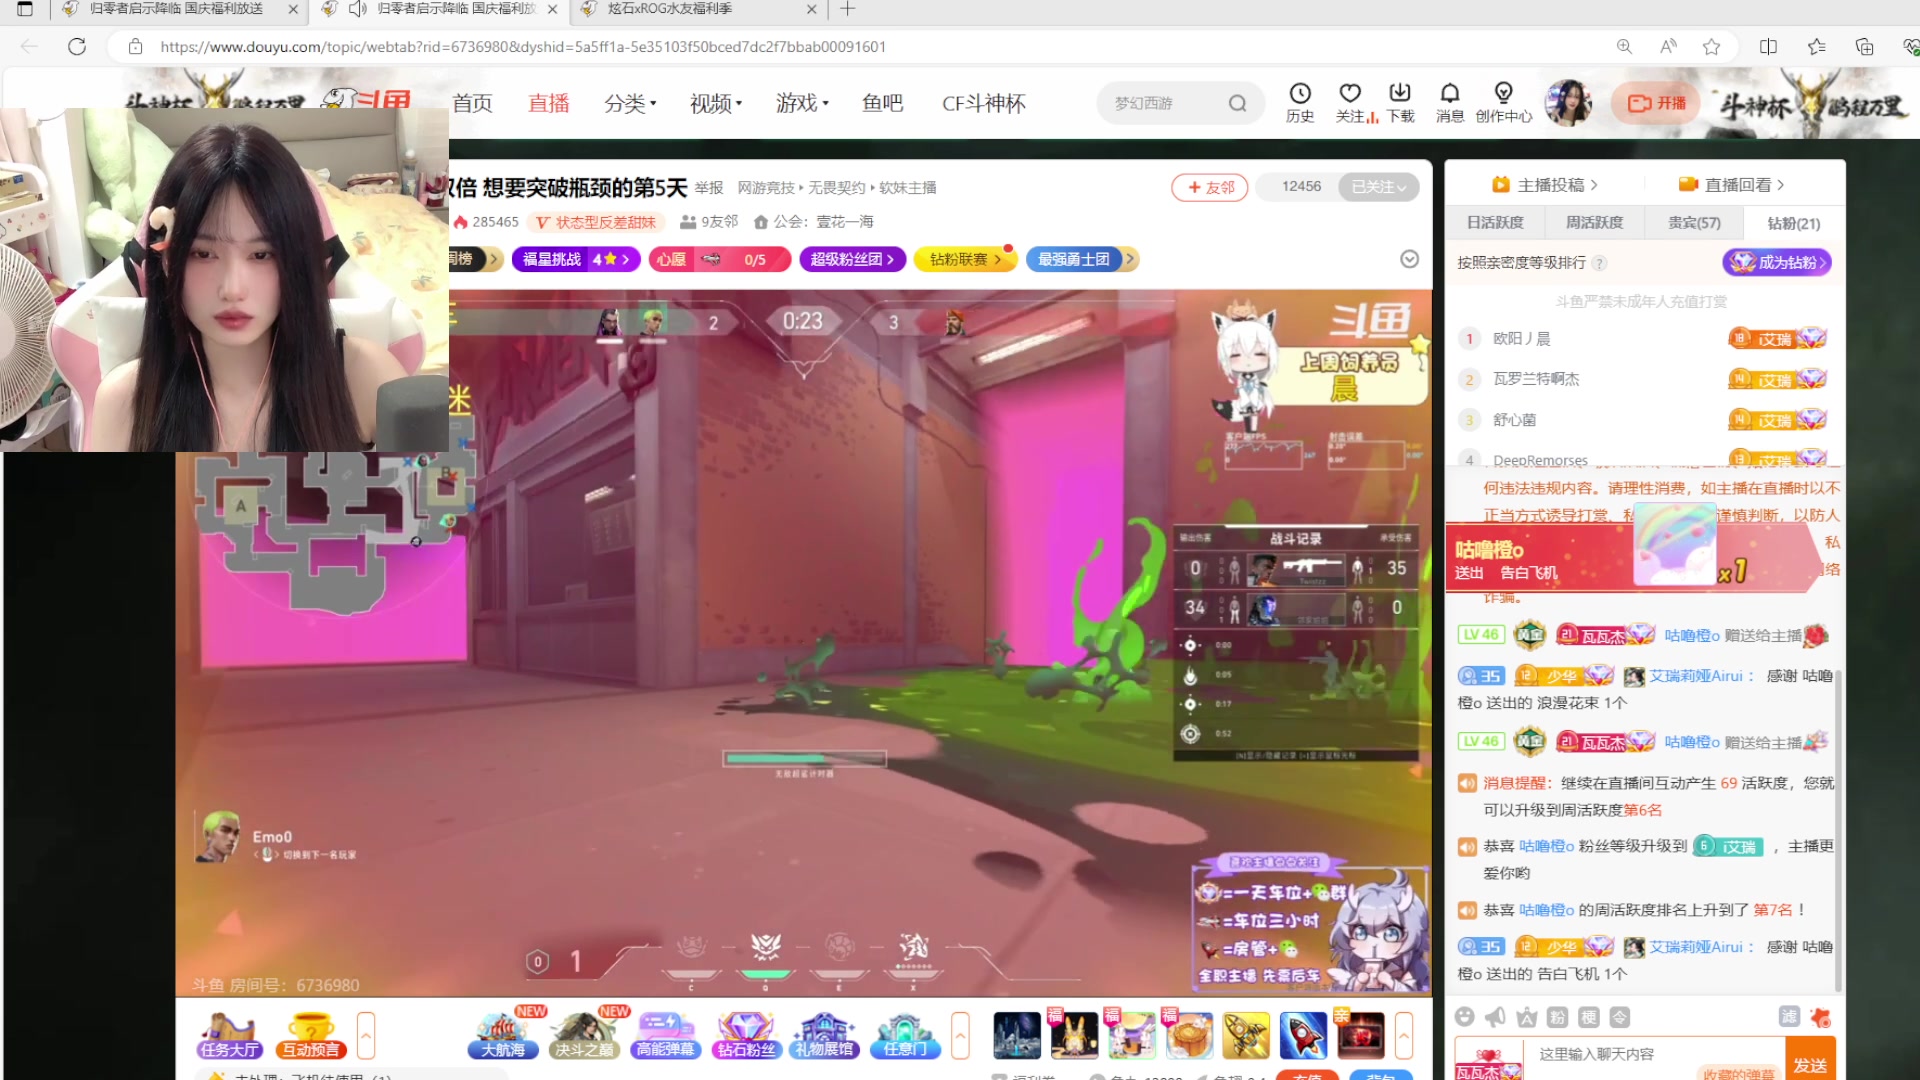Screen dimensions: 1920x1080
Task: Toggle the 已关注 follow status button
Action: [x=1379, y=187]
